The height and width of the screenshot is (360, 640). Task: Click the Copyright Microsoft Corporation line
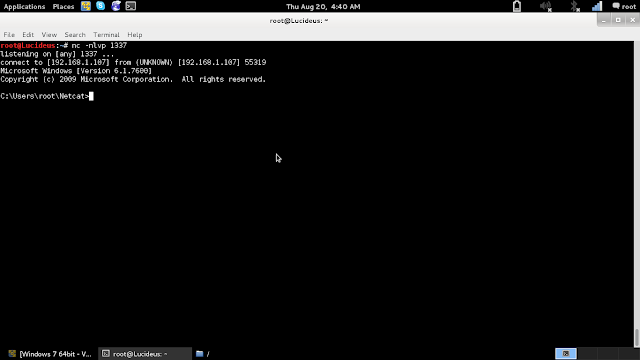point(133,80)
